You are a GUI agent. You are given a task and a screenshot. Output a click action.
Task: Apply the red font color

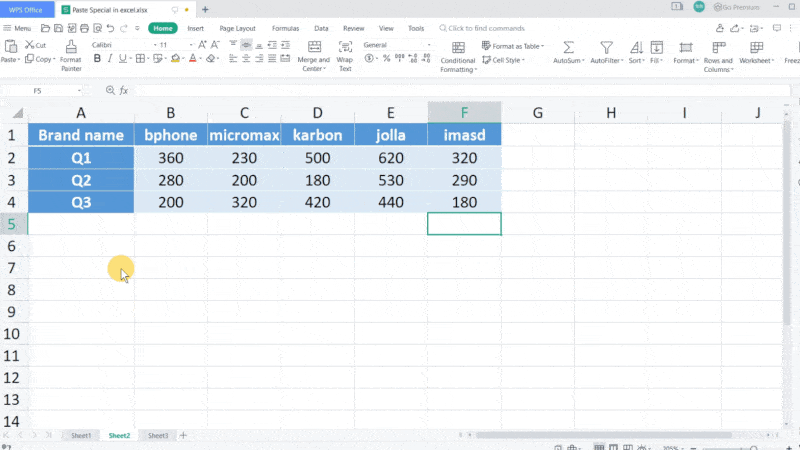coord(193,59)
